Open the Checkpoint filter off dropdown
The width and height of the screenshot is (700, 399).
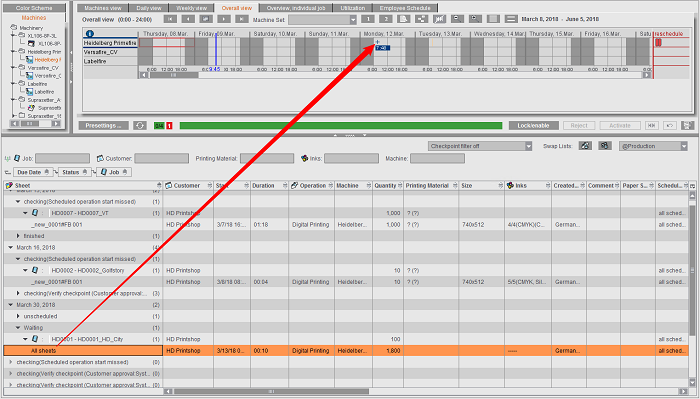(x=480, y=146)
